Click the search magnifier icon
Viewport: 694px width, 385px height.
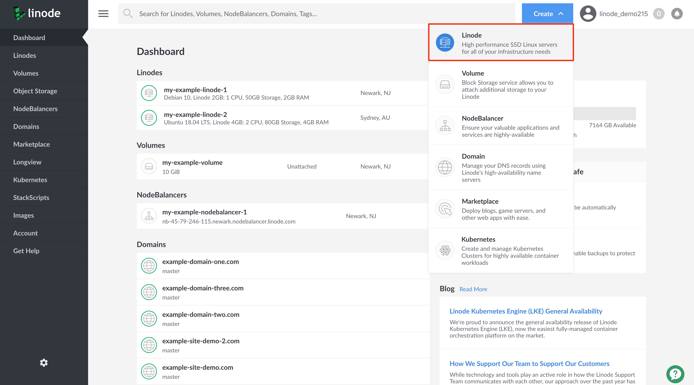tap(128, 13)
